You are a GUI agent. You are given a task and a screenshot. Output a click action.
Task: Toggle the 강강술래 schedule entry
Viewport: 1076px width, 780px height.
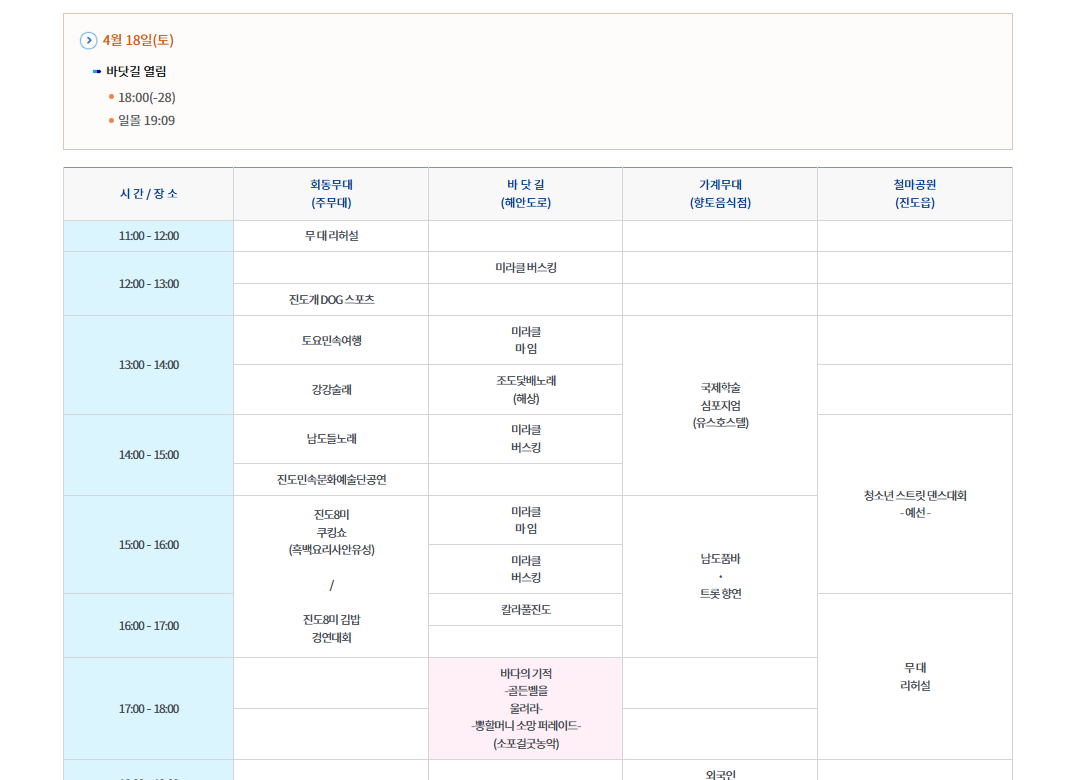click(330, 389)
